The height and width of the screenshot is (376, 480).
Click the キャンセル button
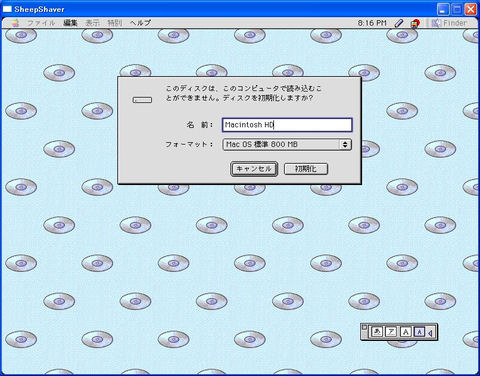point(254,169)
